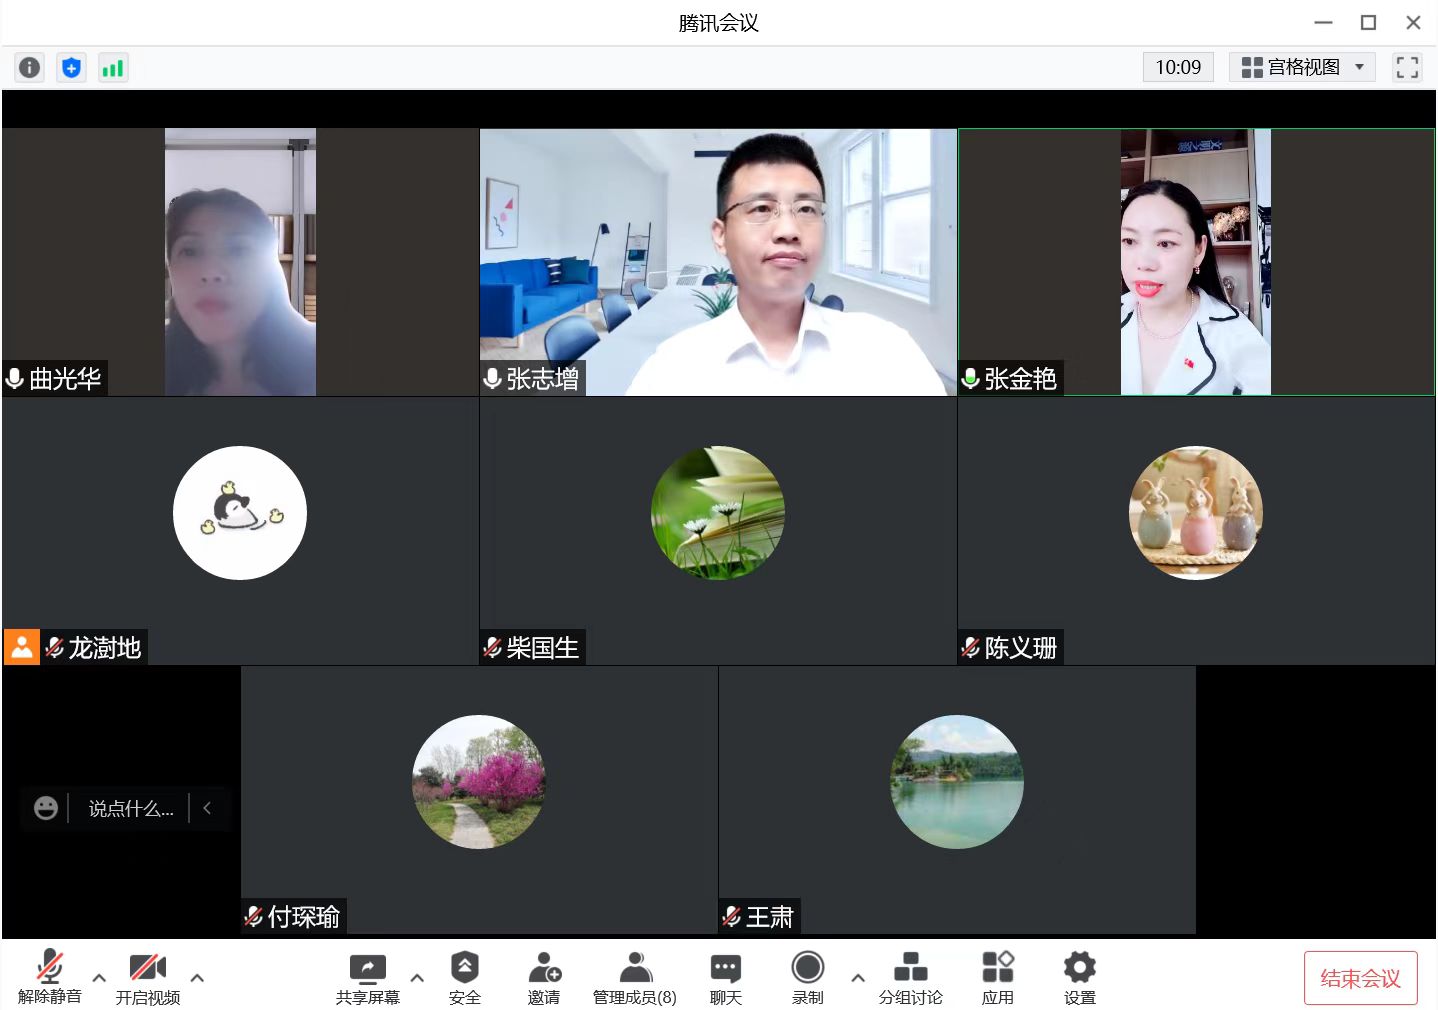Open the 应用 apps panel
This screenshot has width=1438, height=1010.
(997, 978)
